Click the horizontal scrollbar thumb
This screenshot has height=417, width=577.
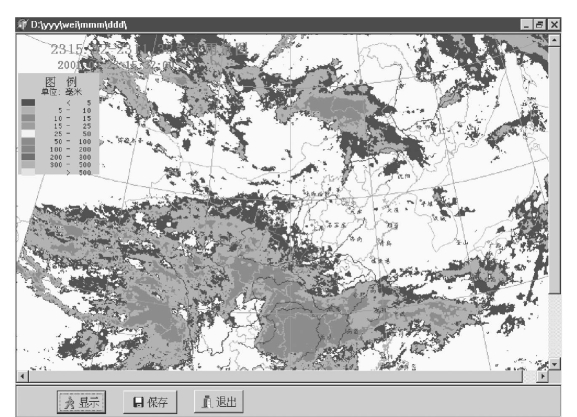pyautogui.click(x=276, y=376)
